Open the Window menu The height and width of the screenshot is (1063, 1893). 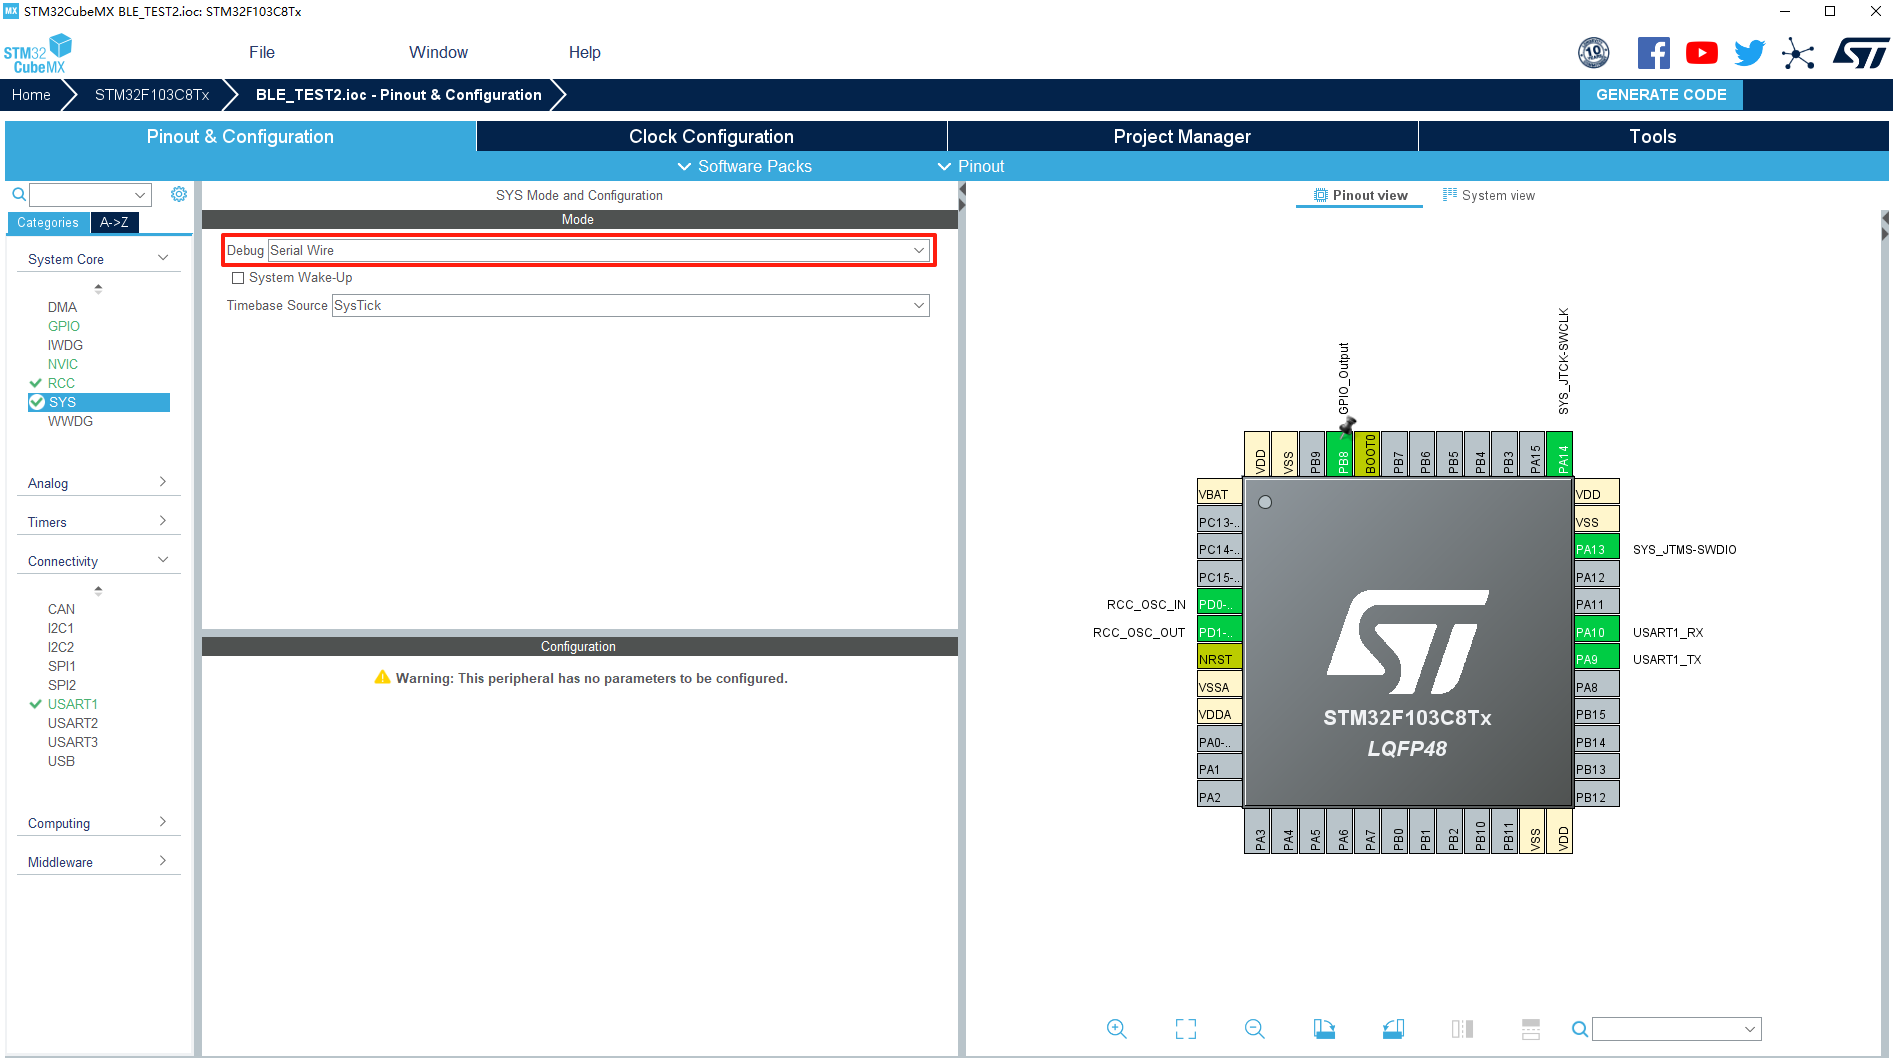point(438,52)
